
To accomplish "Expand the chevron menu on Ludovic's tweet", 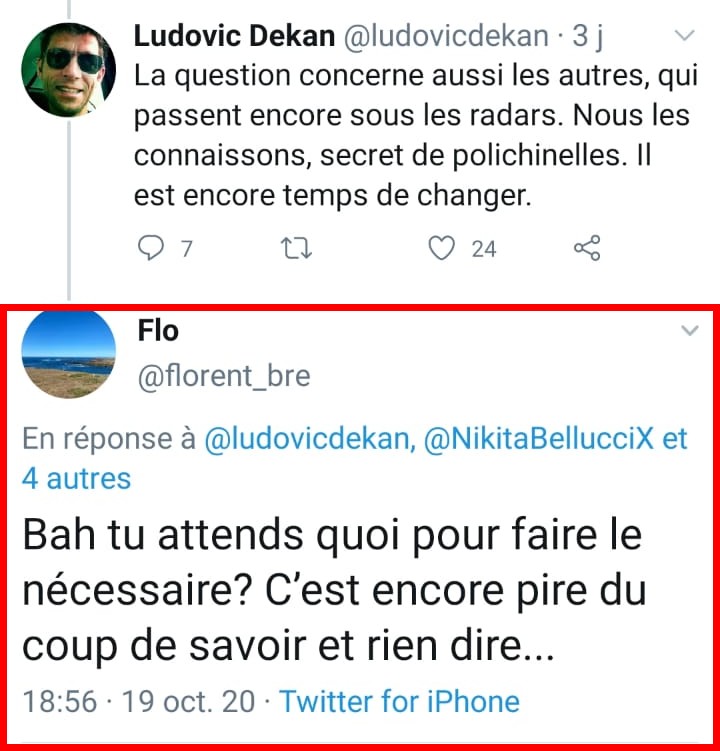I will tap(685, 37).
